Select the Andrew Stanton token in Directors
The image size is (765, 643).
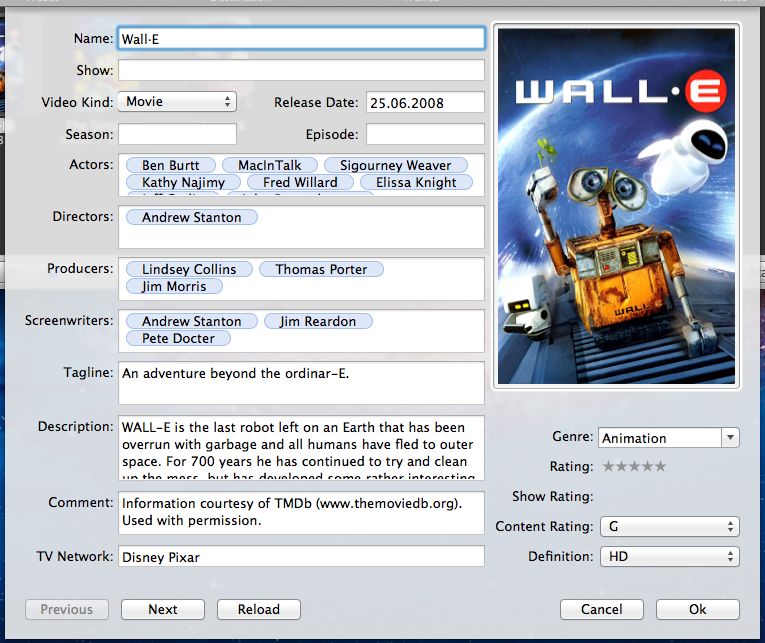pos(192,217)
